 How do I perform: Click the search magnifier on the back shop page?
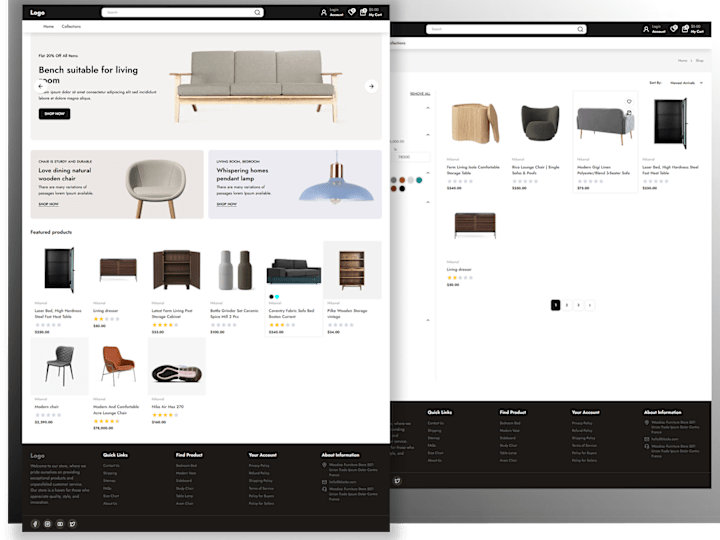click(580, 29)
